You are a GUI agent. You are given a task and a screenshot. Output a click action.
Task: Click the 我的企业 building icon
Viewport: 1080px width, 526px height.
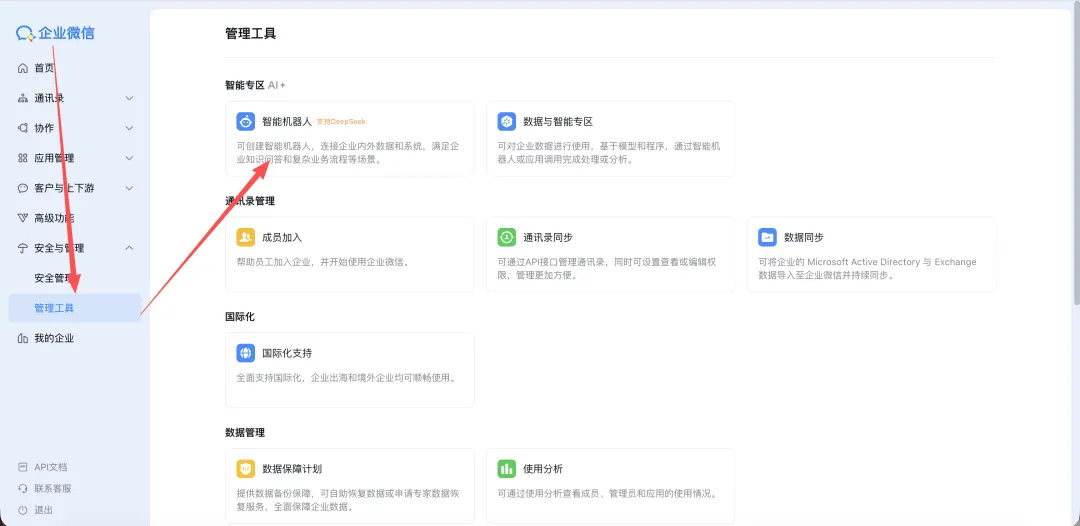[23, 339]
